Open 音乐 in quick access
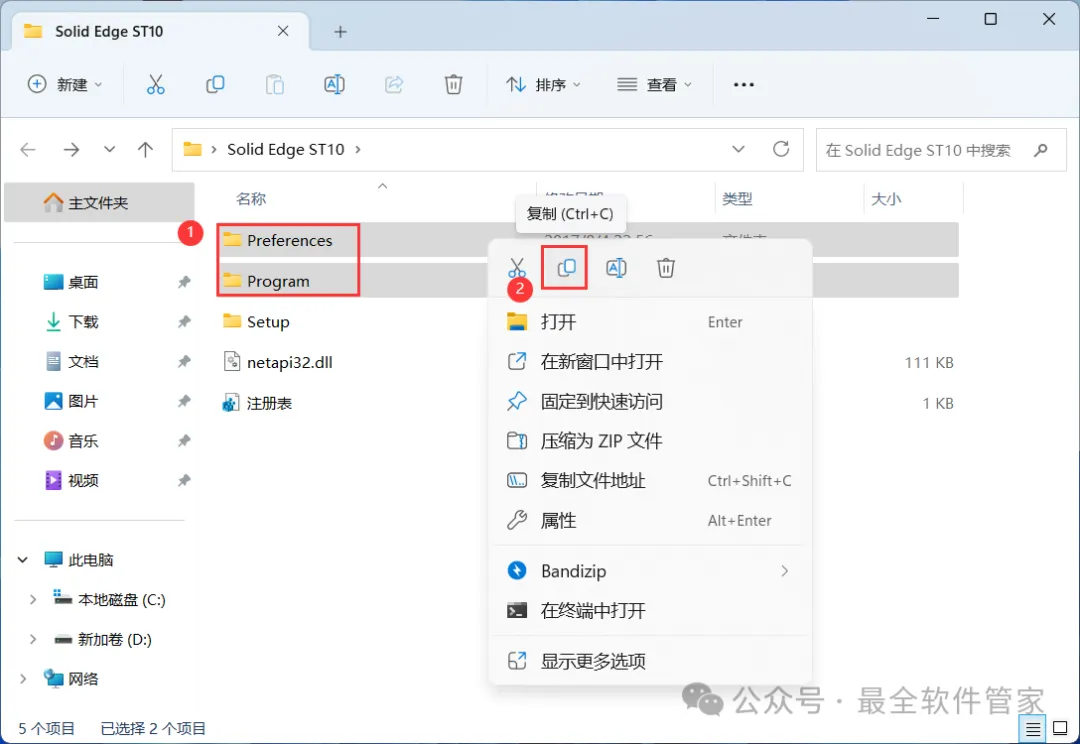 pyautogui.click(x=83, y=441)
